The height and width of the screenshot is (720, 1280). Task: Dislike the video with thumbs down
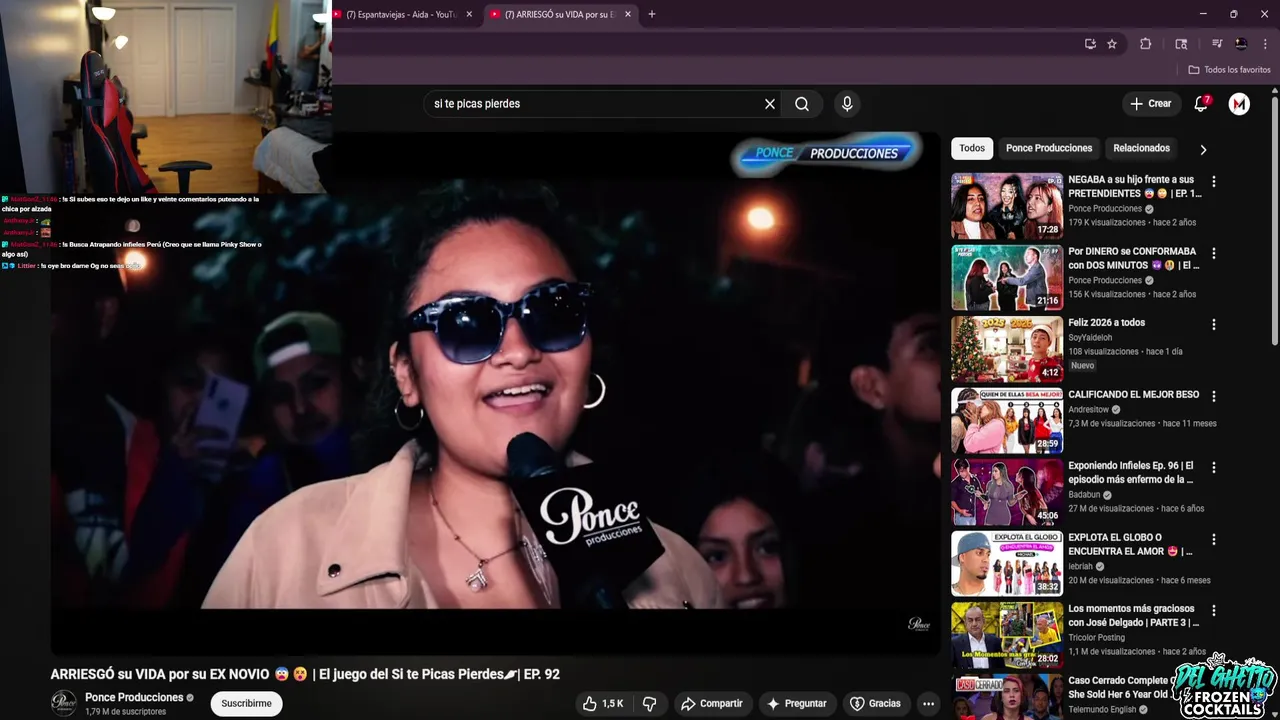pyautogui.click(x=650, y=704)
